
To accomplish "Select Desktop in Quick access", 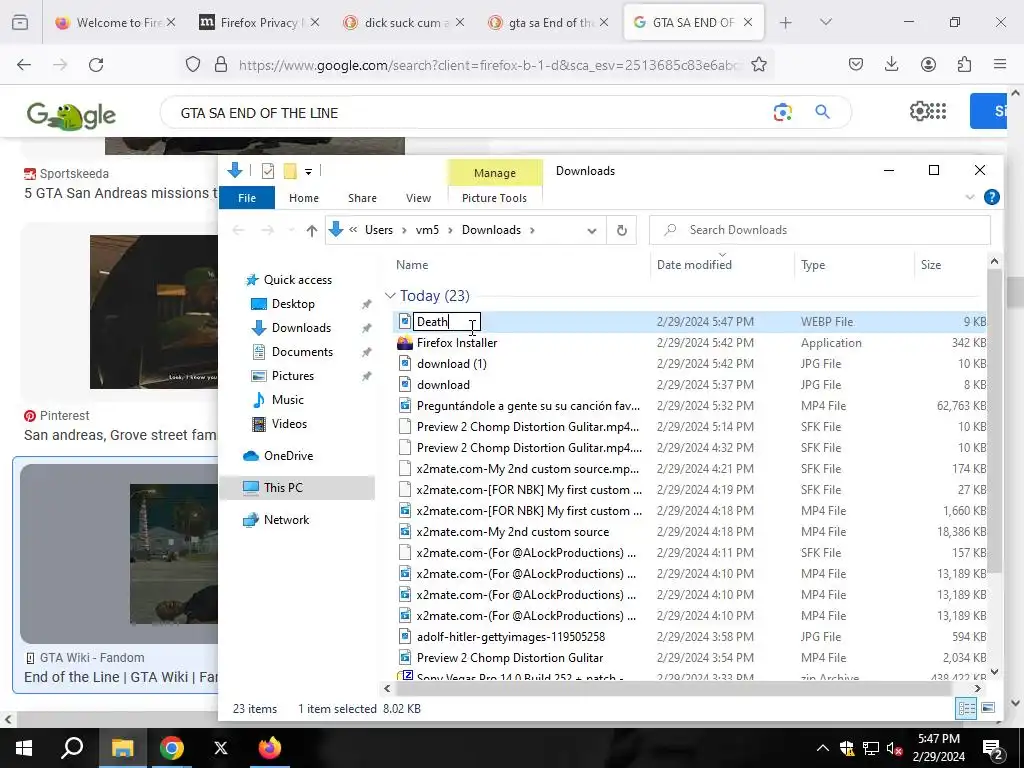I will tap(293, 304).
